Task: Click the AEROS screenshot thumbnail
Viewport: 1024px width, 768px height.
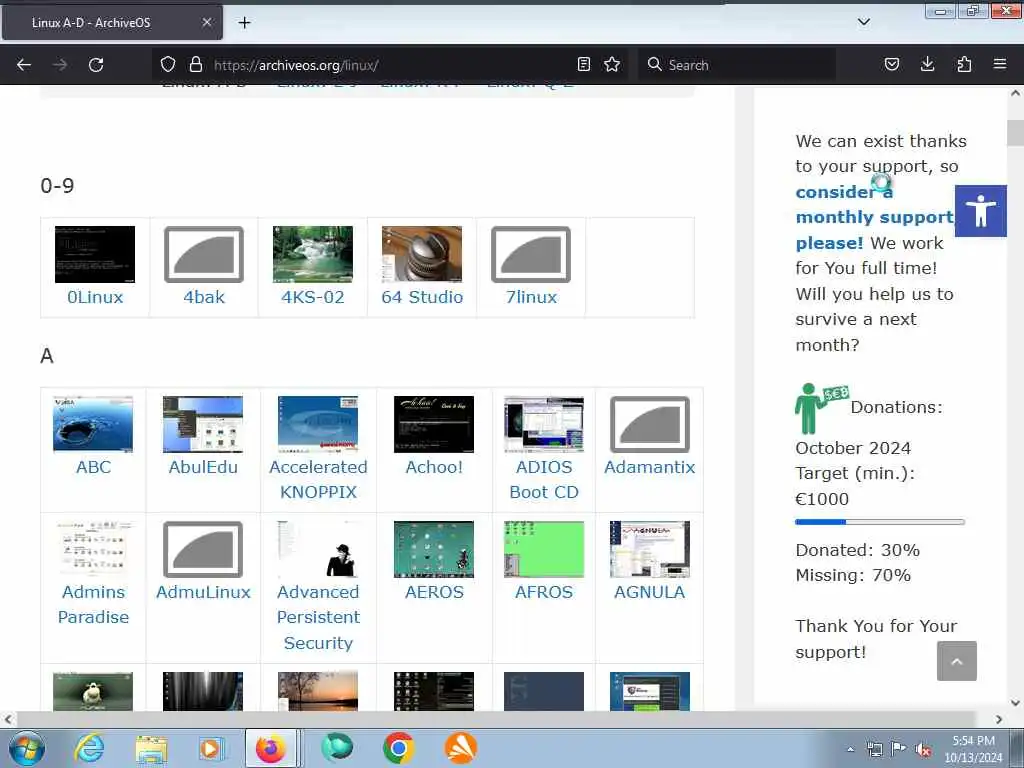Action: (434, 549)
